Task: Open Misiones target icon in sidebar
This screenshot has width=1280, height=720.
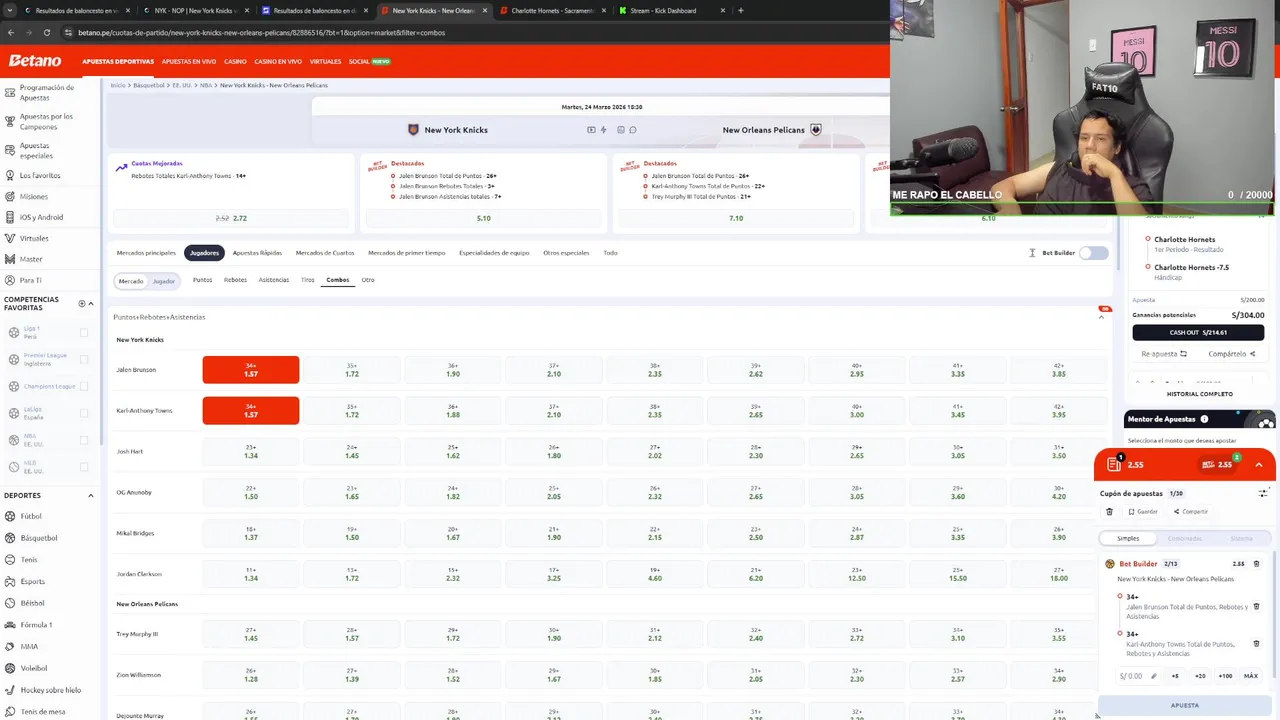Action: pos(9,196)
